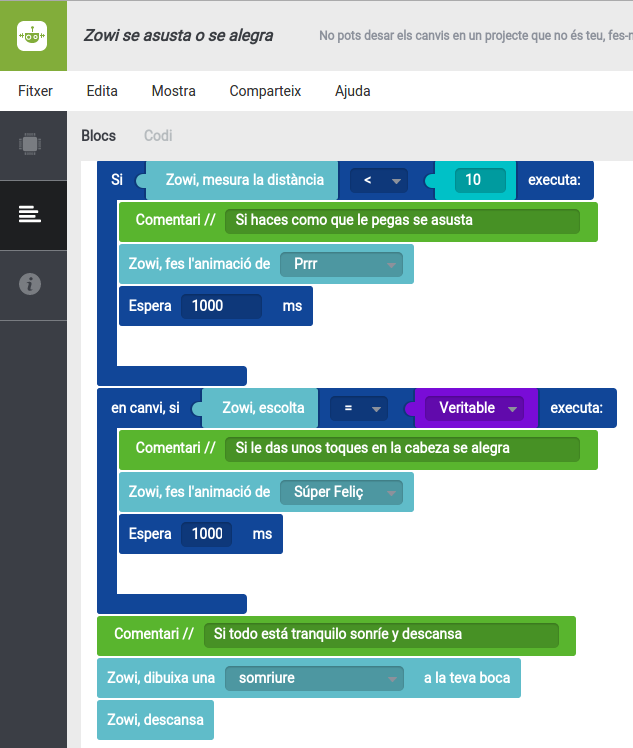Open the project info sidebar icon
This screenshot has height=748, width=633.
click(x=31, y=285)
